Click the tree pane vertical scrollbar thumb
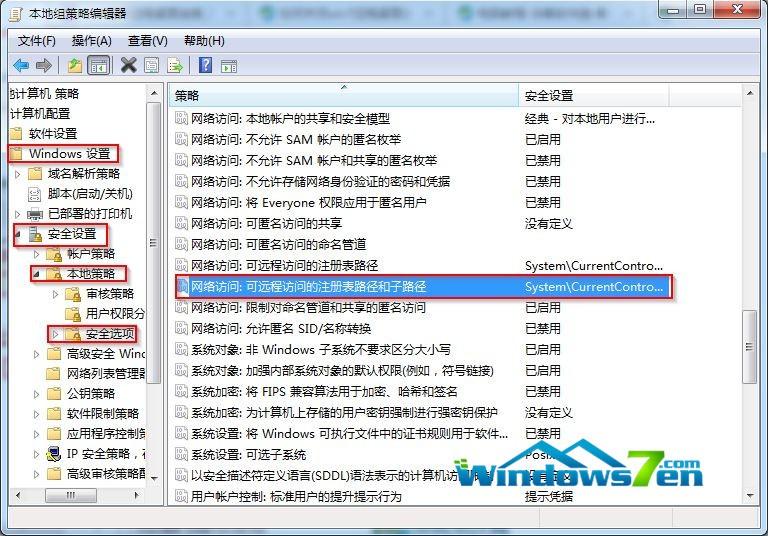768x536 pixels. click(x=154, y=243)
